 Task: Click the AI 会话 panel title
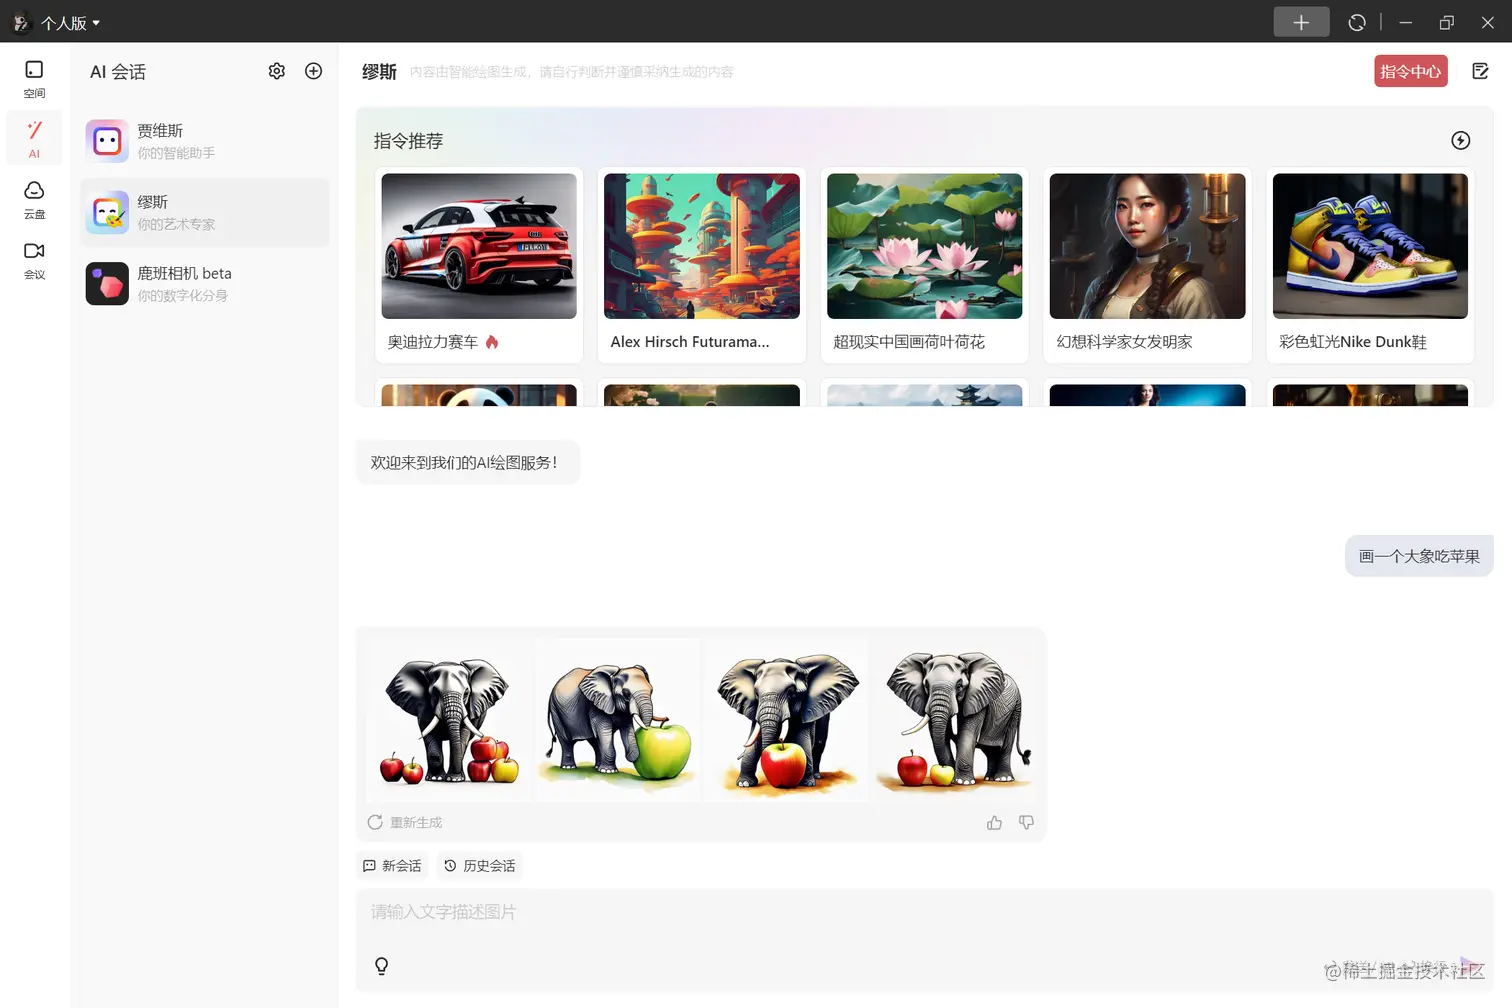click(x=118, y=72)
